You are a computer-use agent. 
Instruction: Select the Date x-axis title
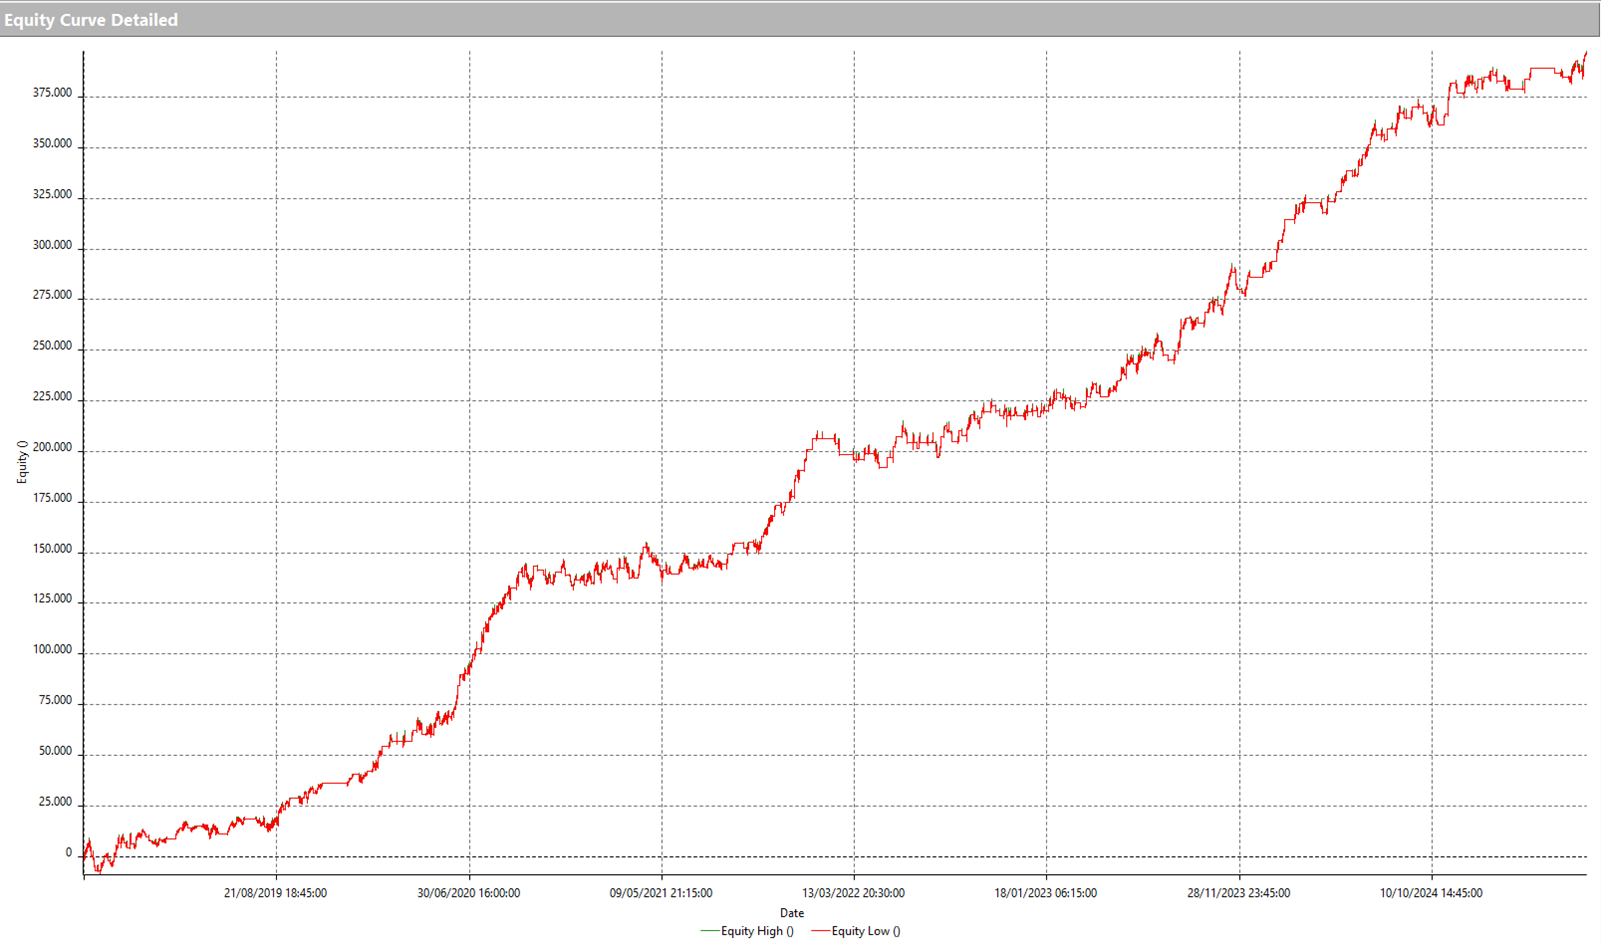[792, 913]
